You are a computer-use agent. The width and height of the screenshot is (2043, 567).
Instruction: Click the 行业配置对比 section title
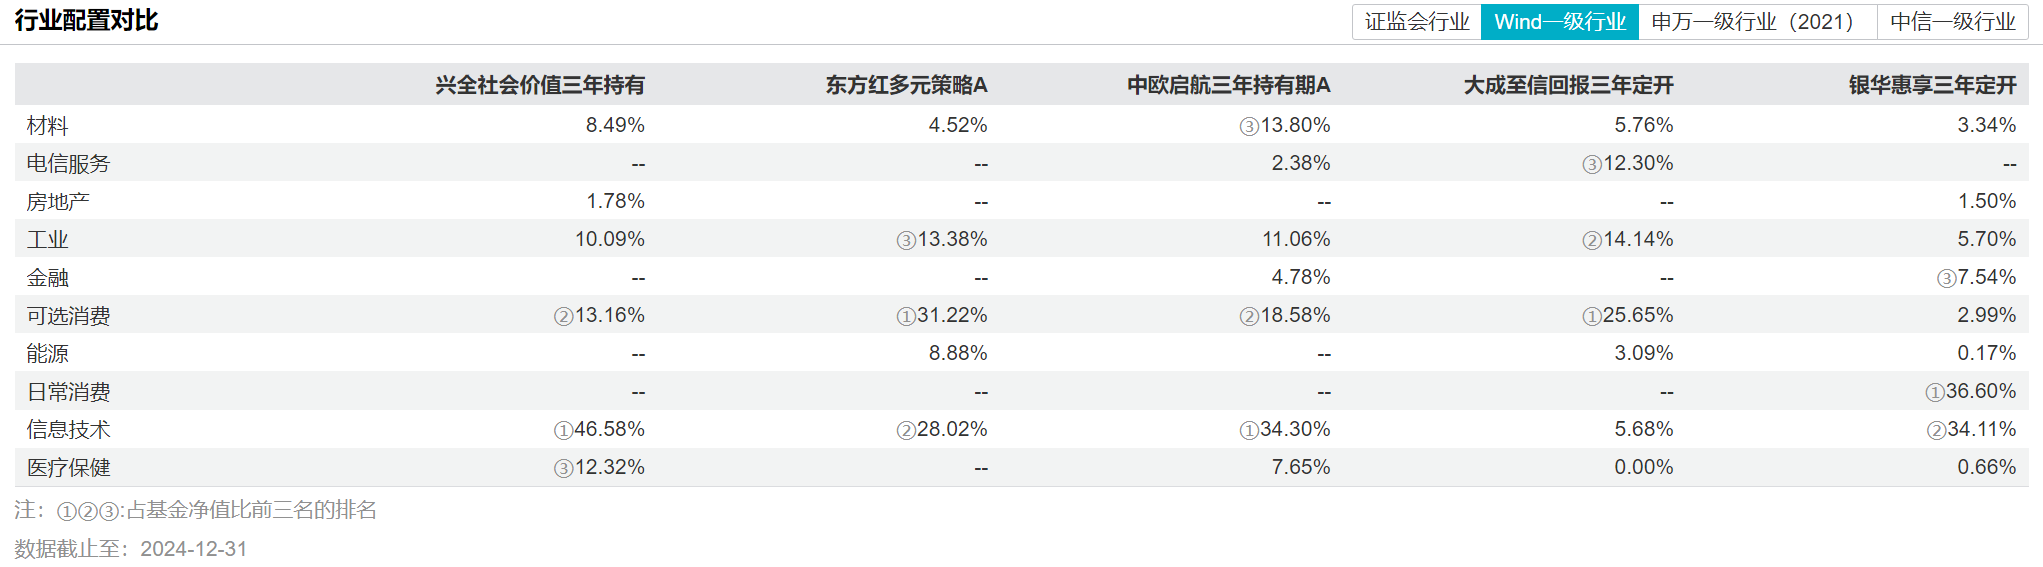coord(86,20)
